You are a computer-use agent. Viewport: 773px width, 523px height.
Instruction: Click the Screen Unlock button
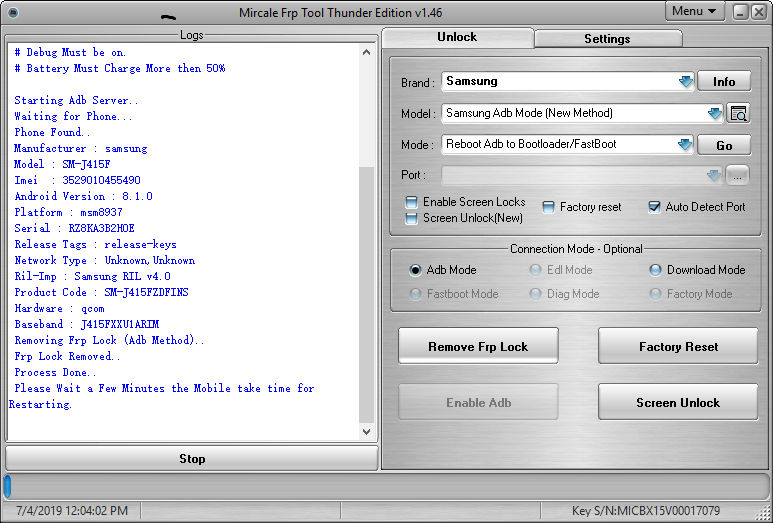pos(678,402)
